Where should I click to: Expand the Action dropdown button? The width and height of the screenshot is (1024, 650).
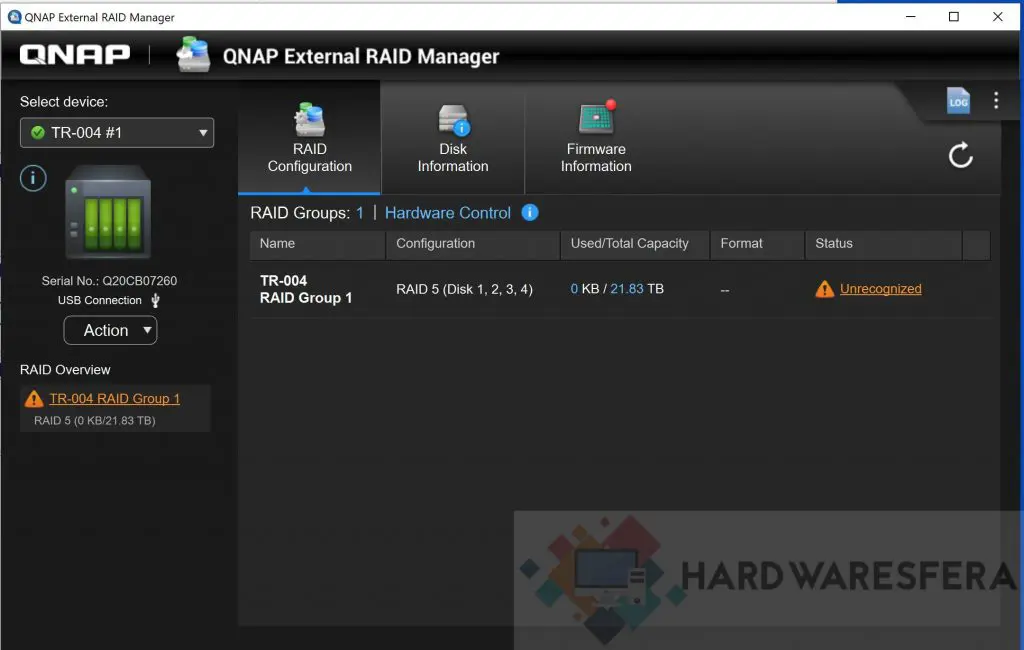[110, 331]
